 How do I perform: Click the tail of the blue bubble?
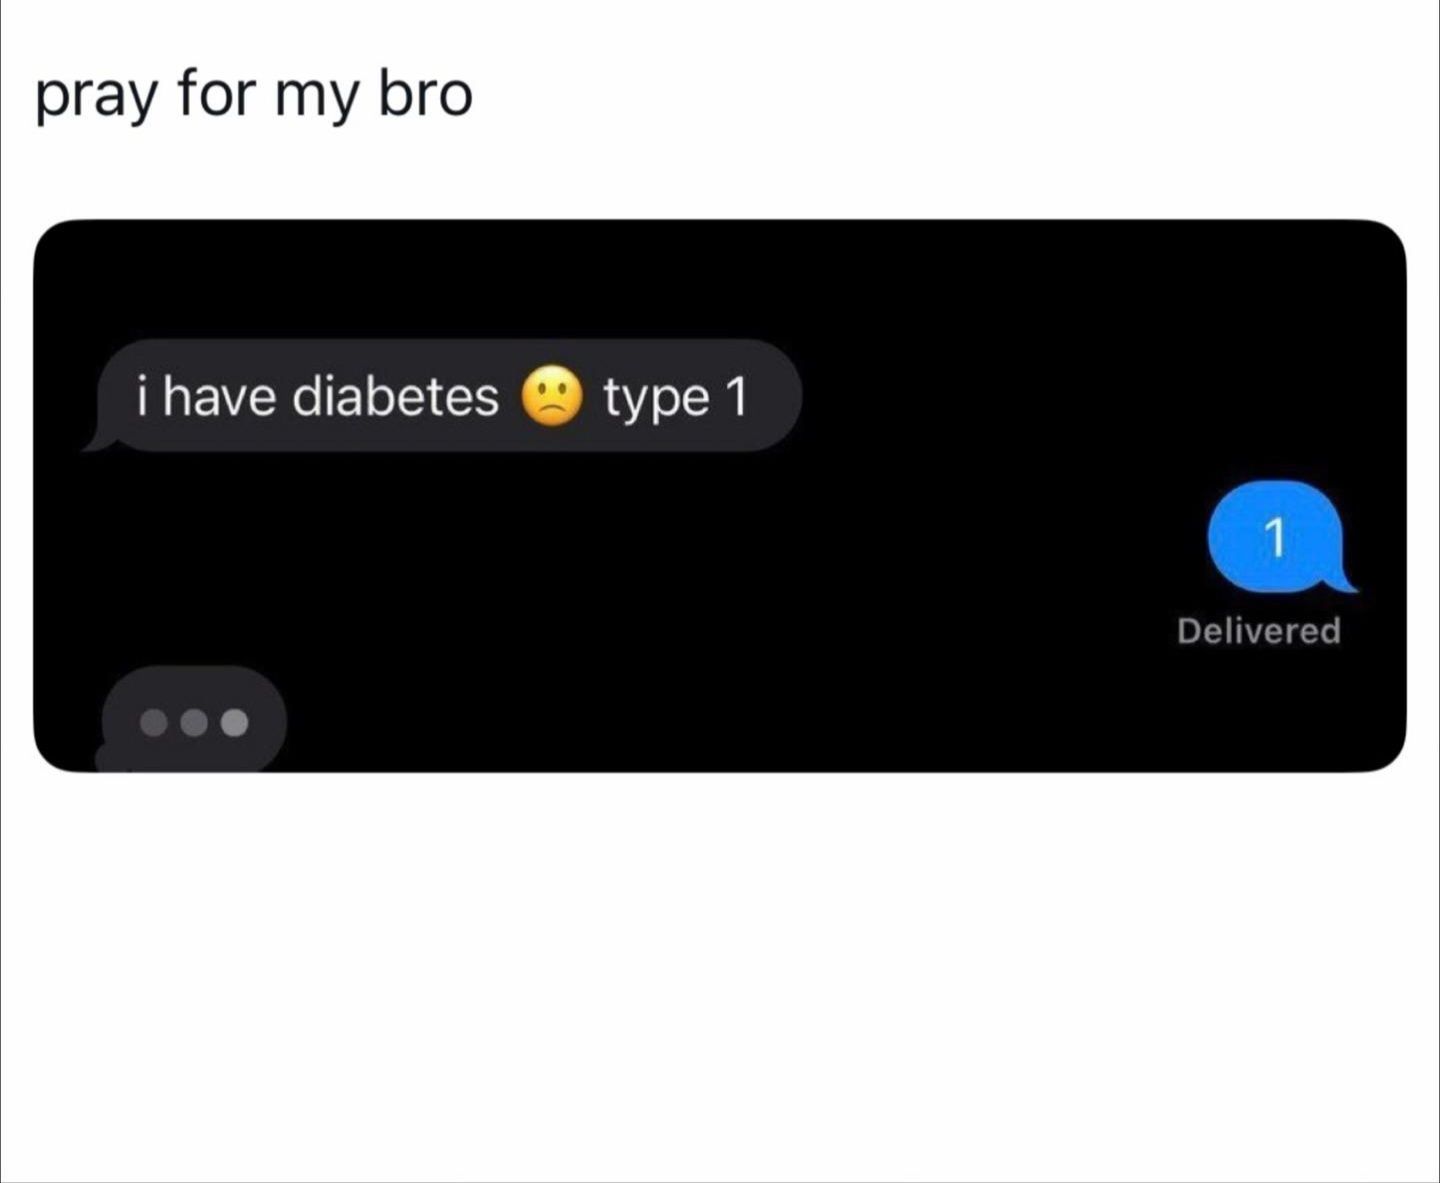[1343, 581]
